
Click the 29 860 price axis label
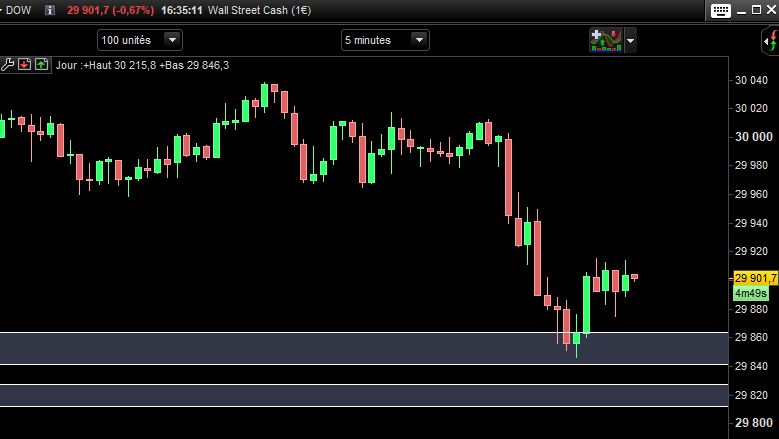pos(751,337)
